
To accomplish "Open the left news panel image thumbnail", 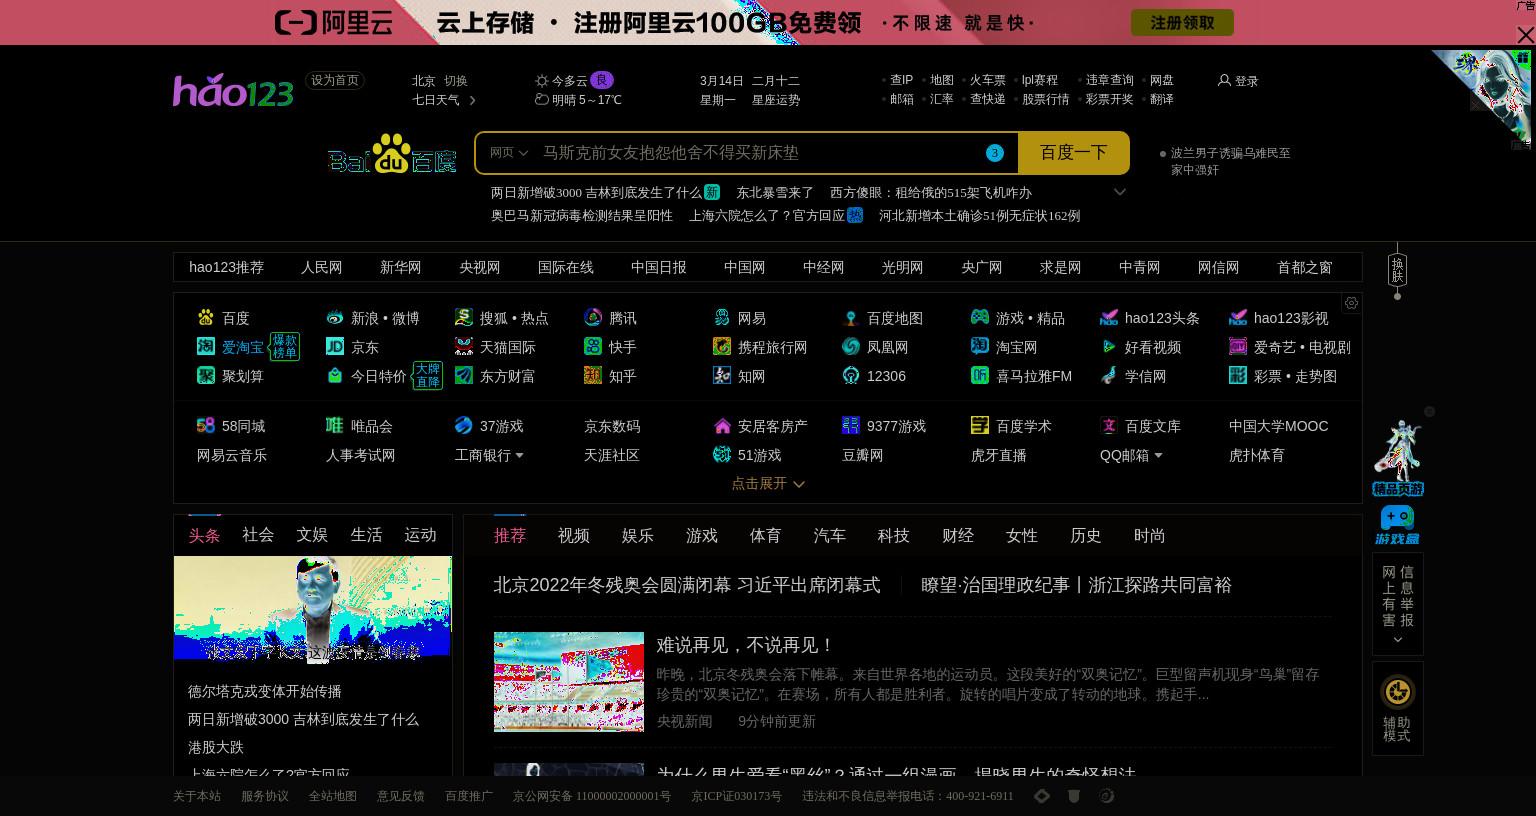I will click(x=313, y=608).
